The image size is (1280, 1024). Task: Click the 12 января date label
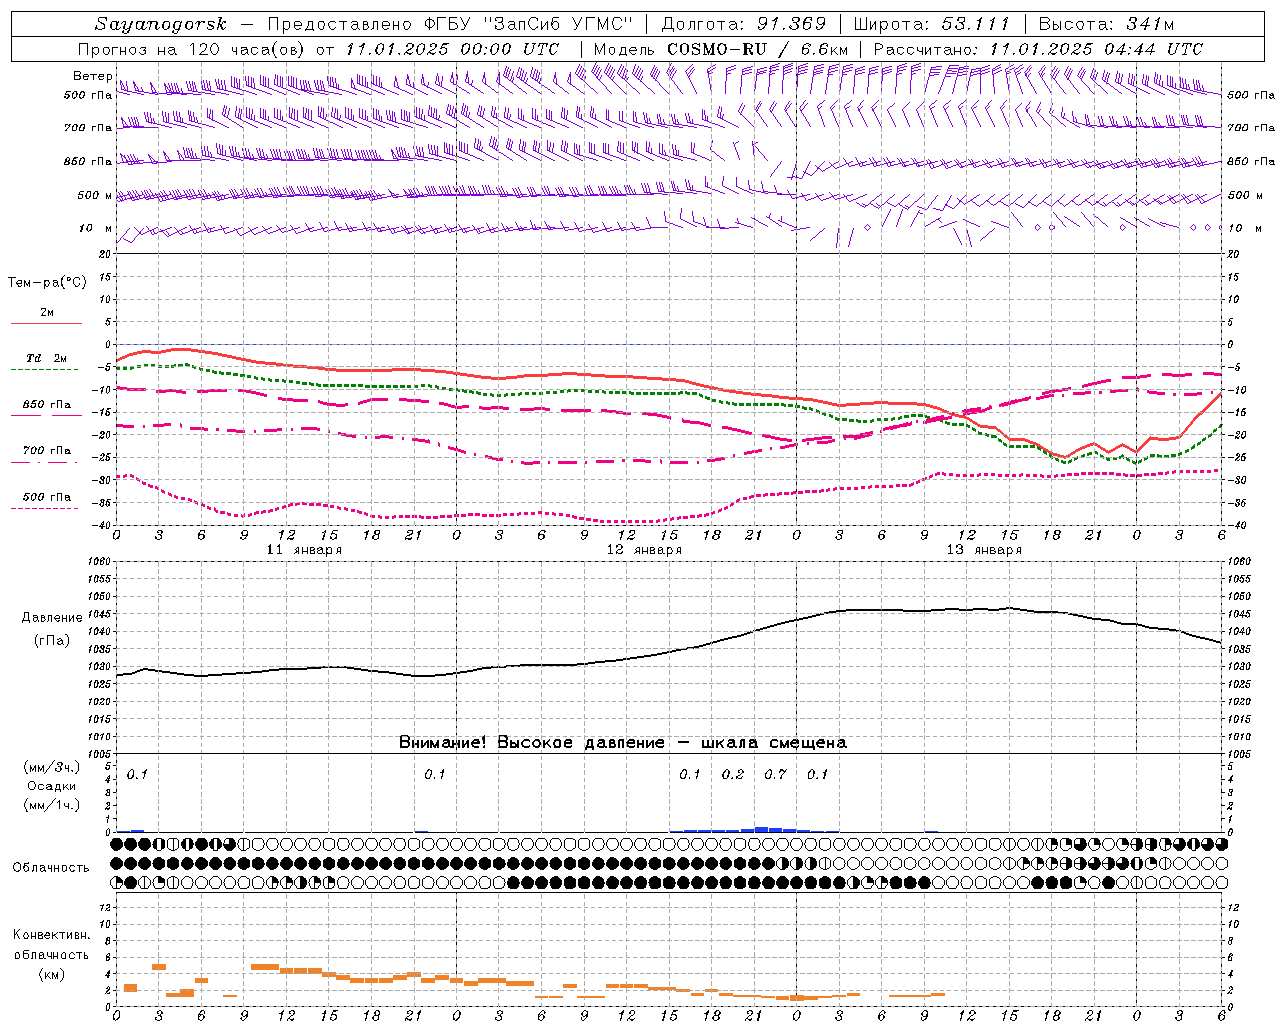[645, 550]
